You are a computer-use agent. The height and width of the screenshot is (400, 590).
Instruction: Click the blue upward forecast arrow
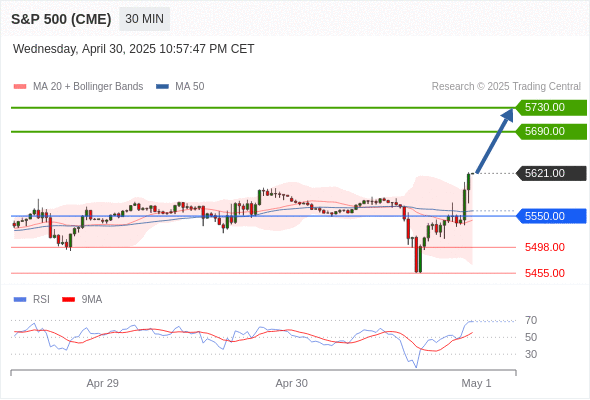click(x=495, y=140)
